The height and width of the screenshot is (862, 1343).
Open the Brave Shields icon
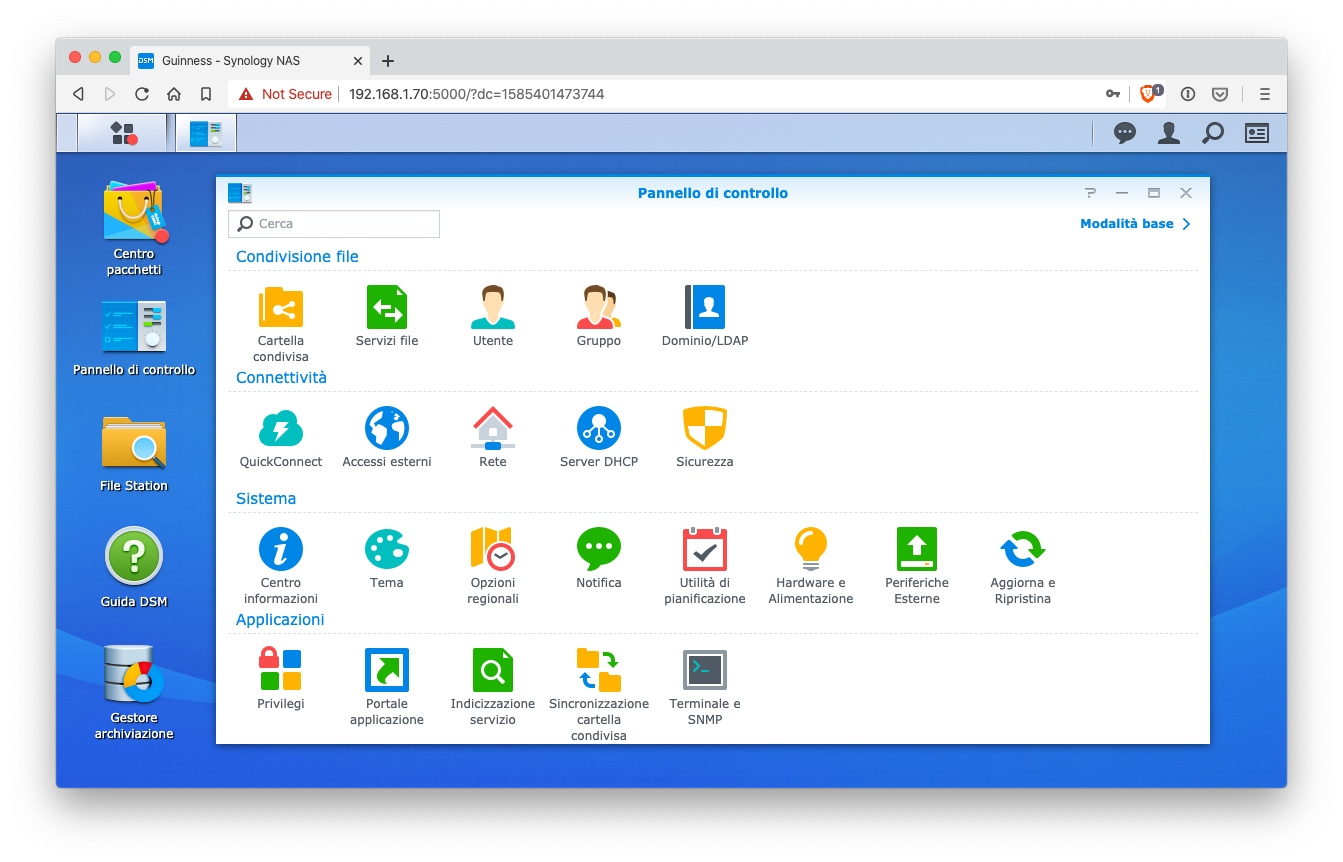(x=1148, y=93)
